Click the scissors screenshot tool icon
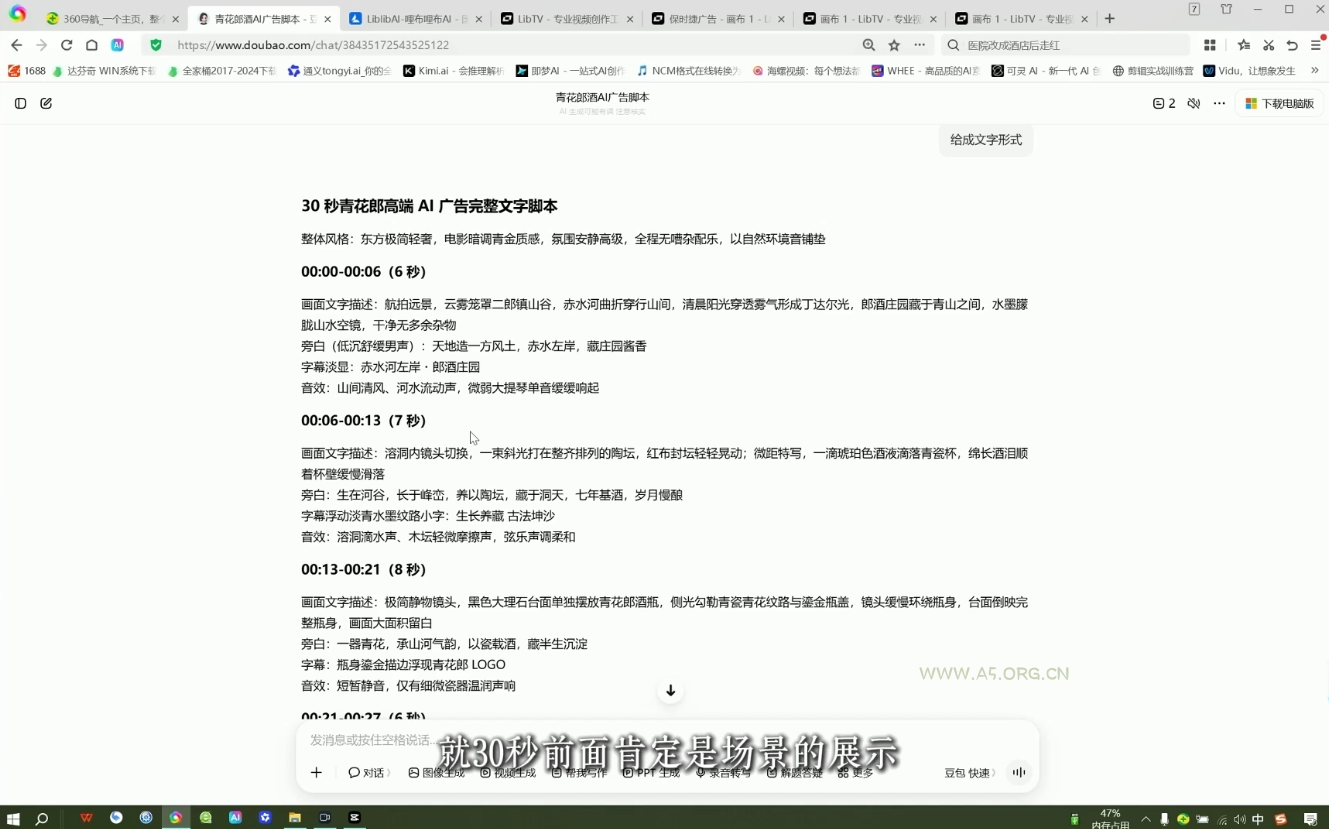This screenshot has height=829, width=1329. [x=1268, y=45]
